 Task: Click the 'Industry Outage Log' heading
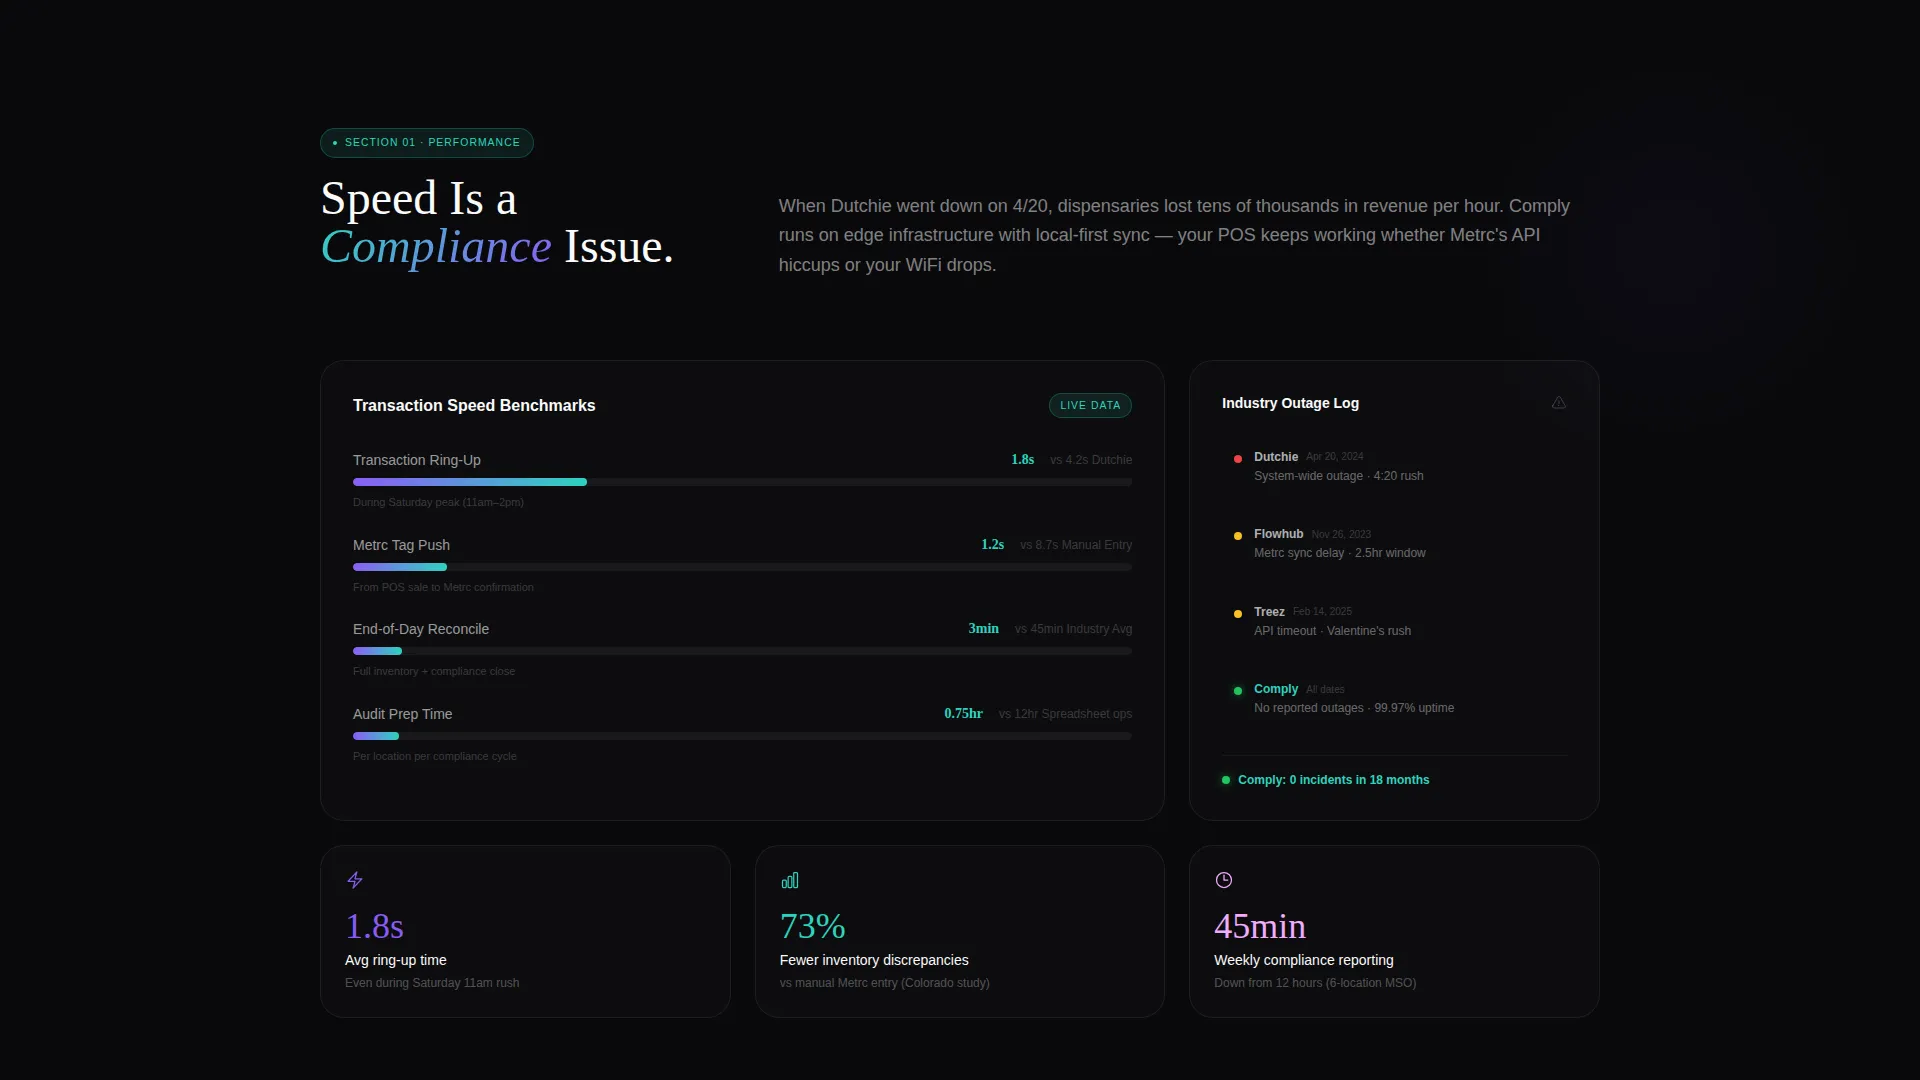(x=1290, y=403)
